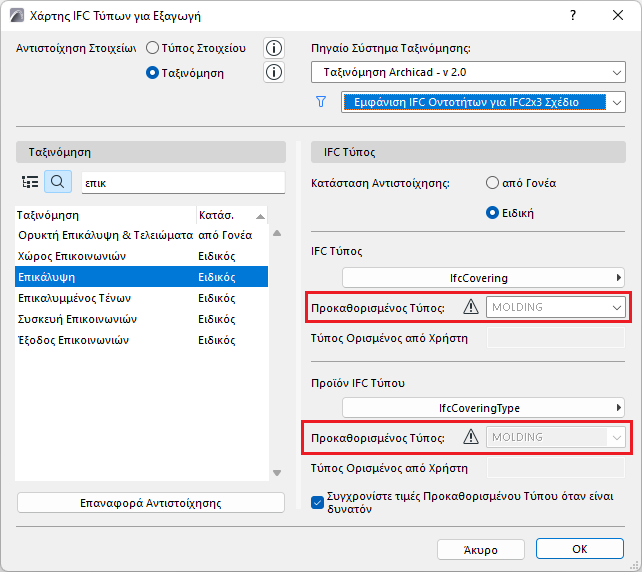This screenshot has width=642, height=572.
Task: Select the Τύπος Στοιχείου radio option
Action: 153,48
